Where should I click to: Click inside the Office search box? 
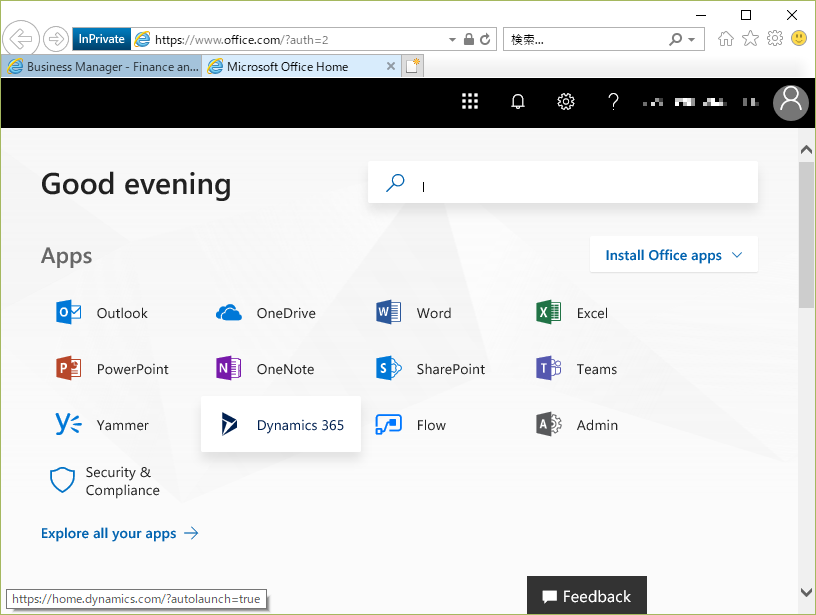tap(580, 184)
